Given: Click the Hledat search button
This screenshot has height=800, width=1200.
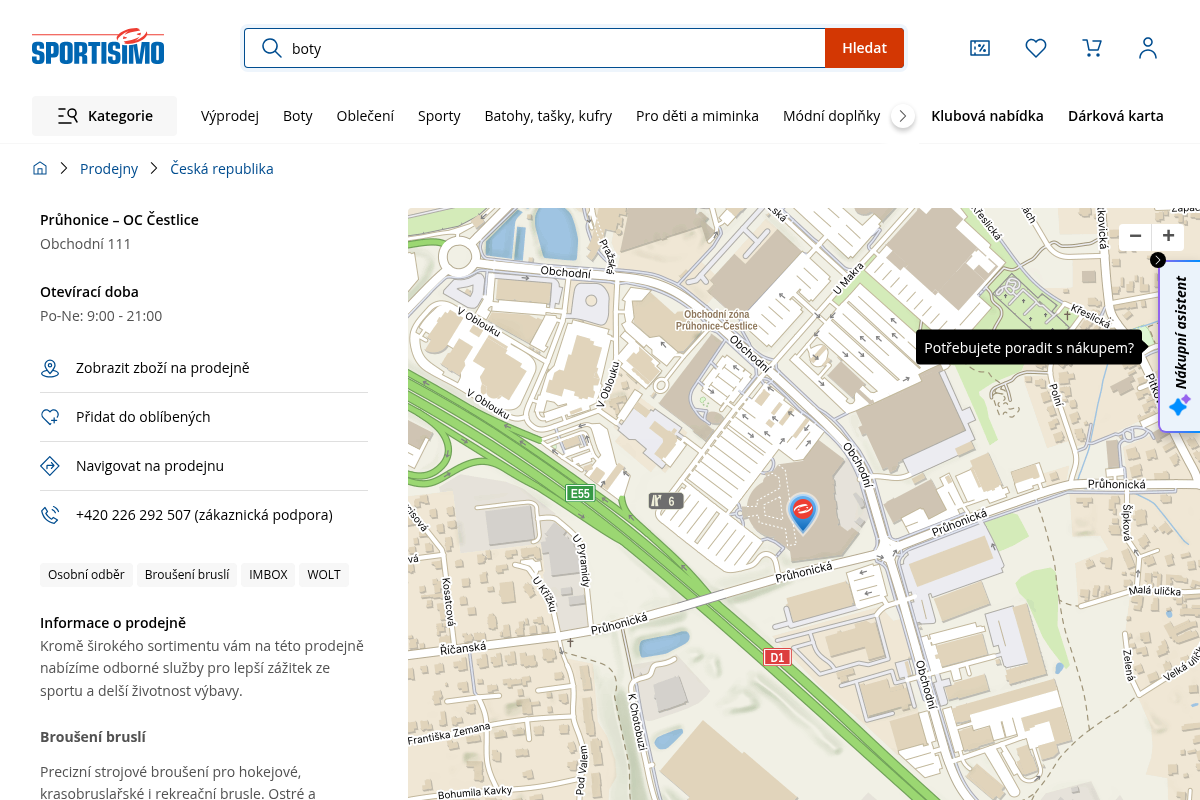Looking at the screenshot, I should [x=865, y=48].
